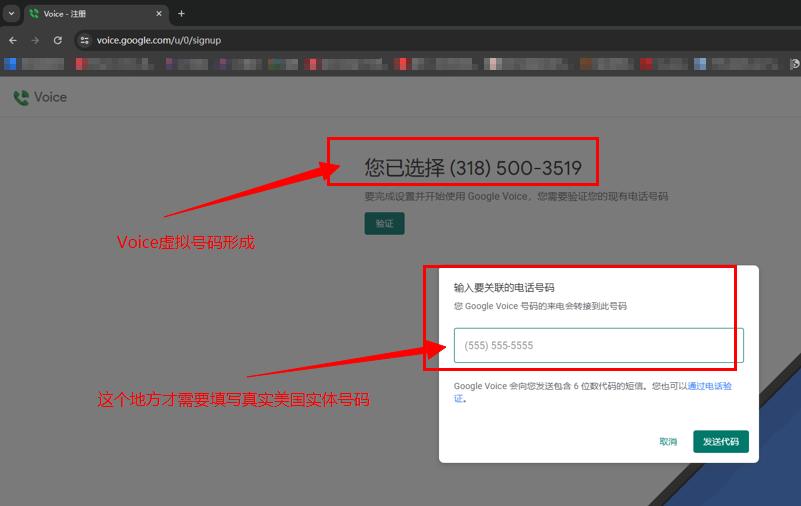
Task: Cancel the dialog with 取消
Action: click(x=668, y=442)
